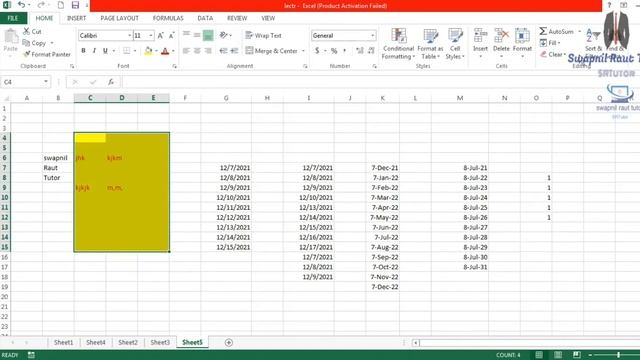Apply the Fill Color bucket icon

(x=148, y=51)
